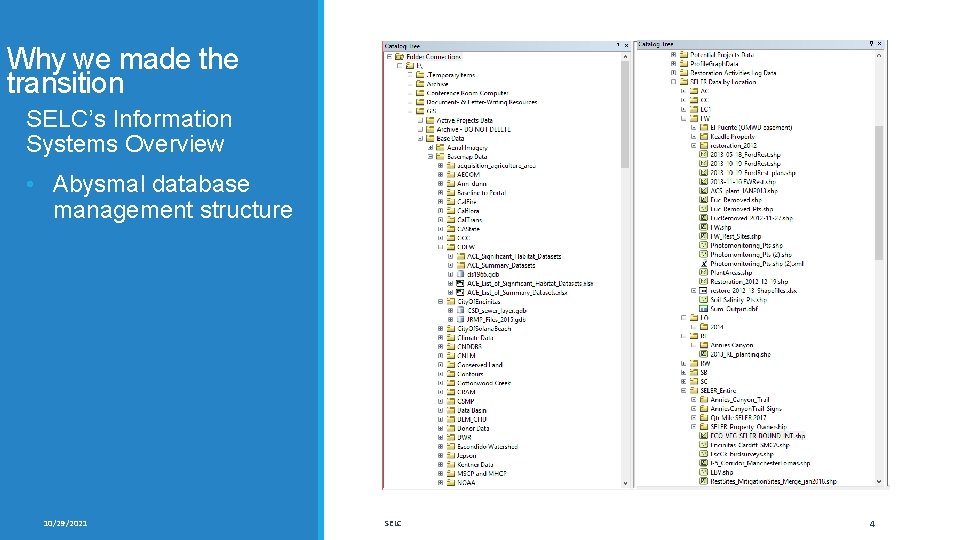Collapse the Folder Connections node
The image size is (960, 540).
(x=389, y=56)
